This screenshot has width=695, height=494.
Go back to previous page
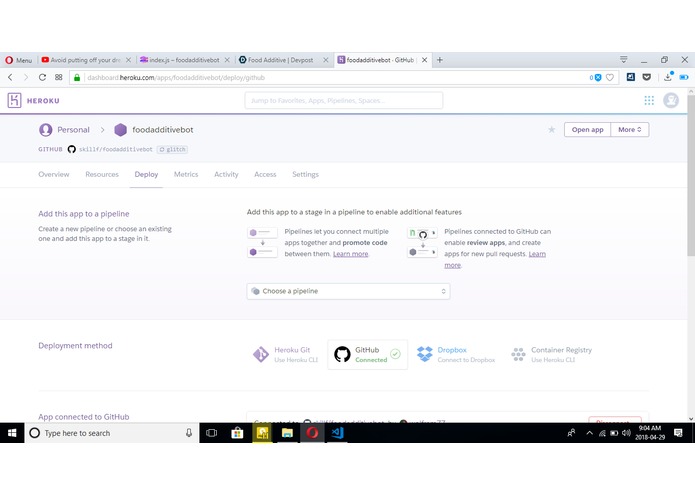[10, 78]
